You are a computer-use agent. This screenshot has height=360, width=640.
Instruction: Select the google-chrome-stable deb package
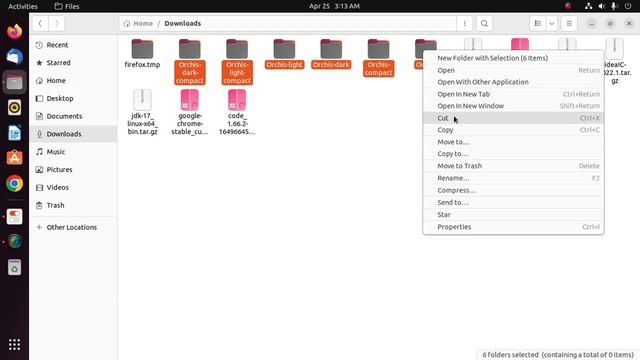(190, 112)
